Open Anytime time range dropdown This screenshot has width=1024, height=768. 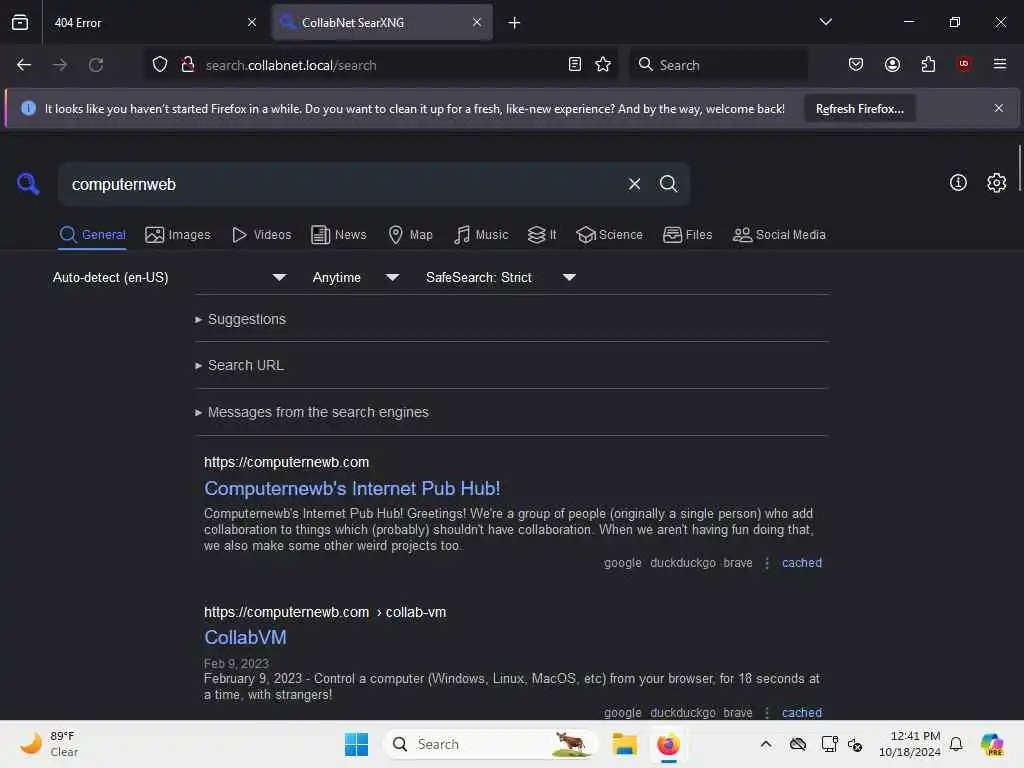(x=356, y=278)
